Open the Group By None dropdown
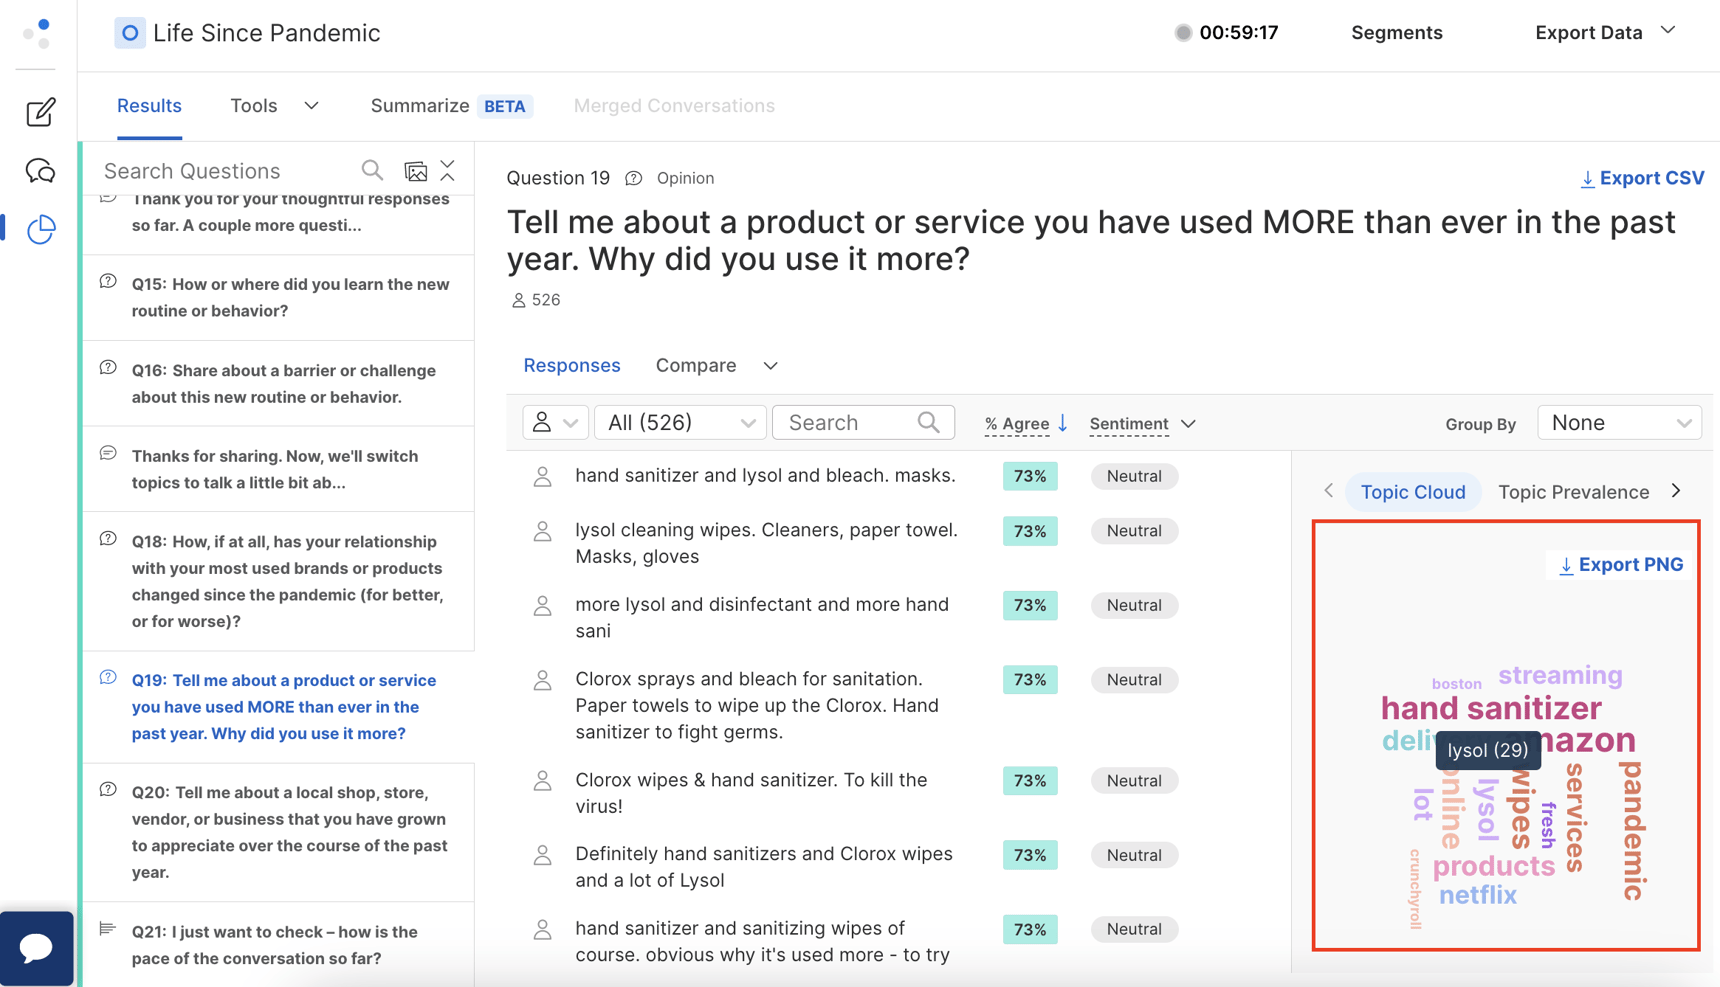 [1619, 423]
